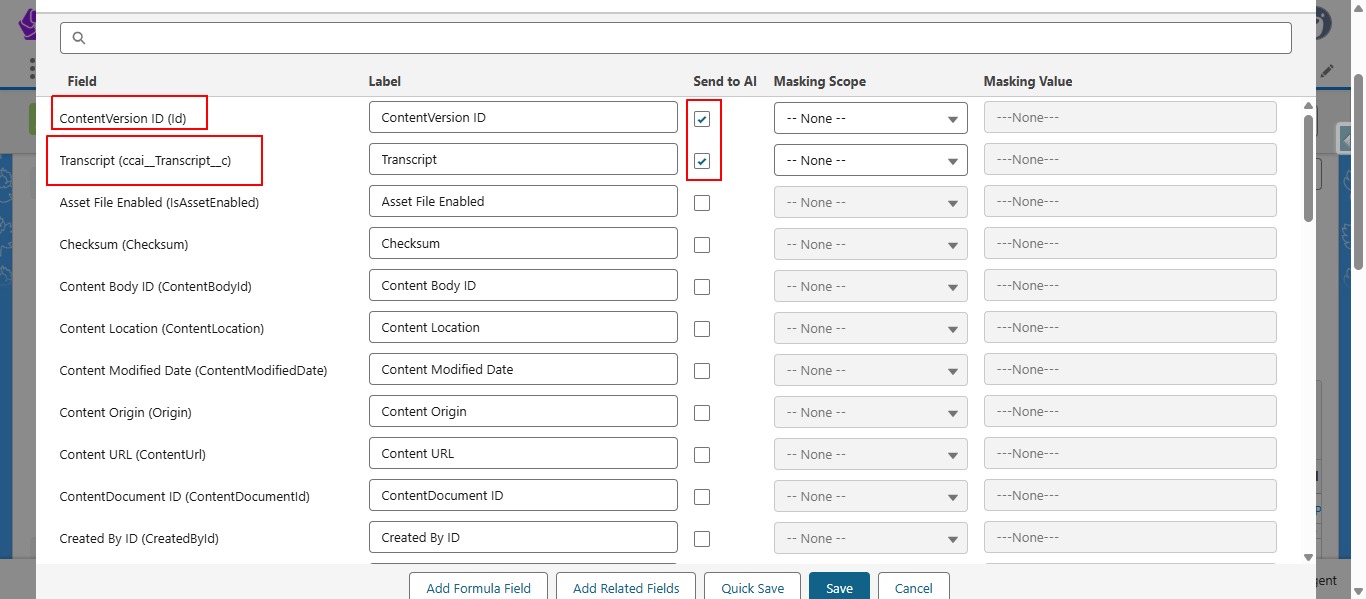Screen dimensions: 1366x599
Task: Click the magnifier icon in the search bar
Action: click(79, 38)
